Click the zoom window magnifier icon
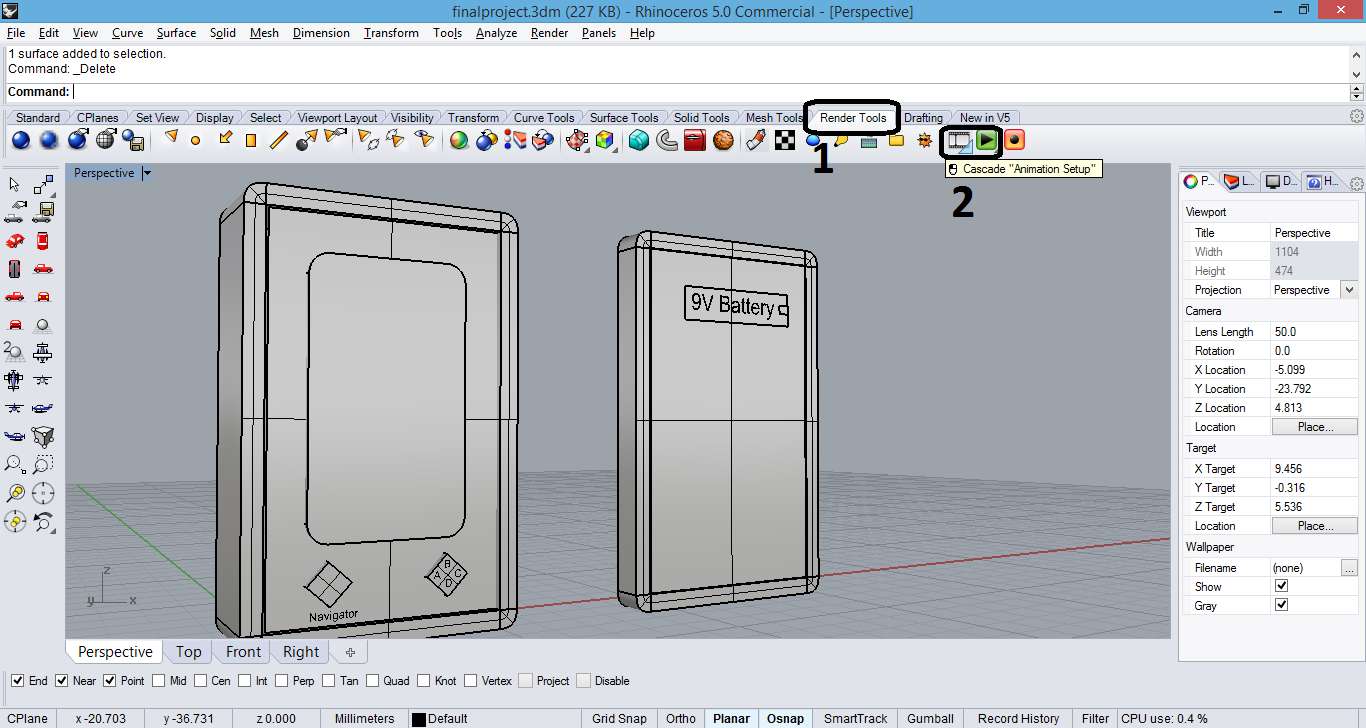The height and width of the screenshot is (728, 1366). 43,464
